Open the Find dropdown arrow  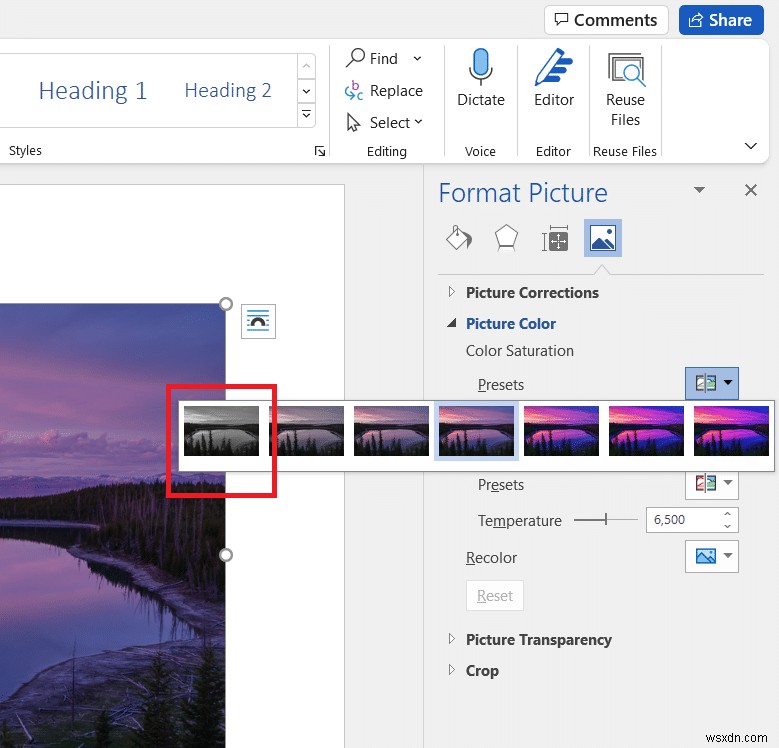[417, 59]
